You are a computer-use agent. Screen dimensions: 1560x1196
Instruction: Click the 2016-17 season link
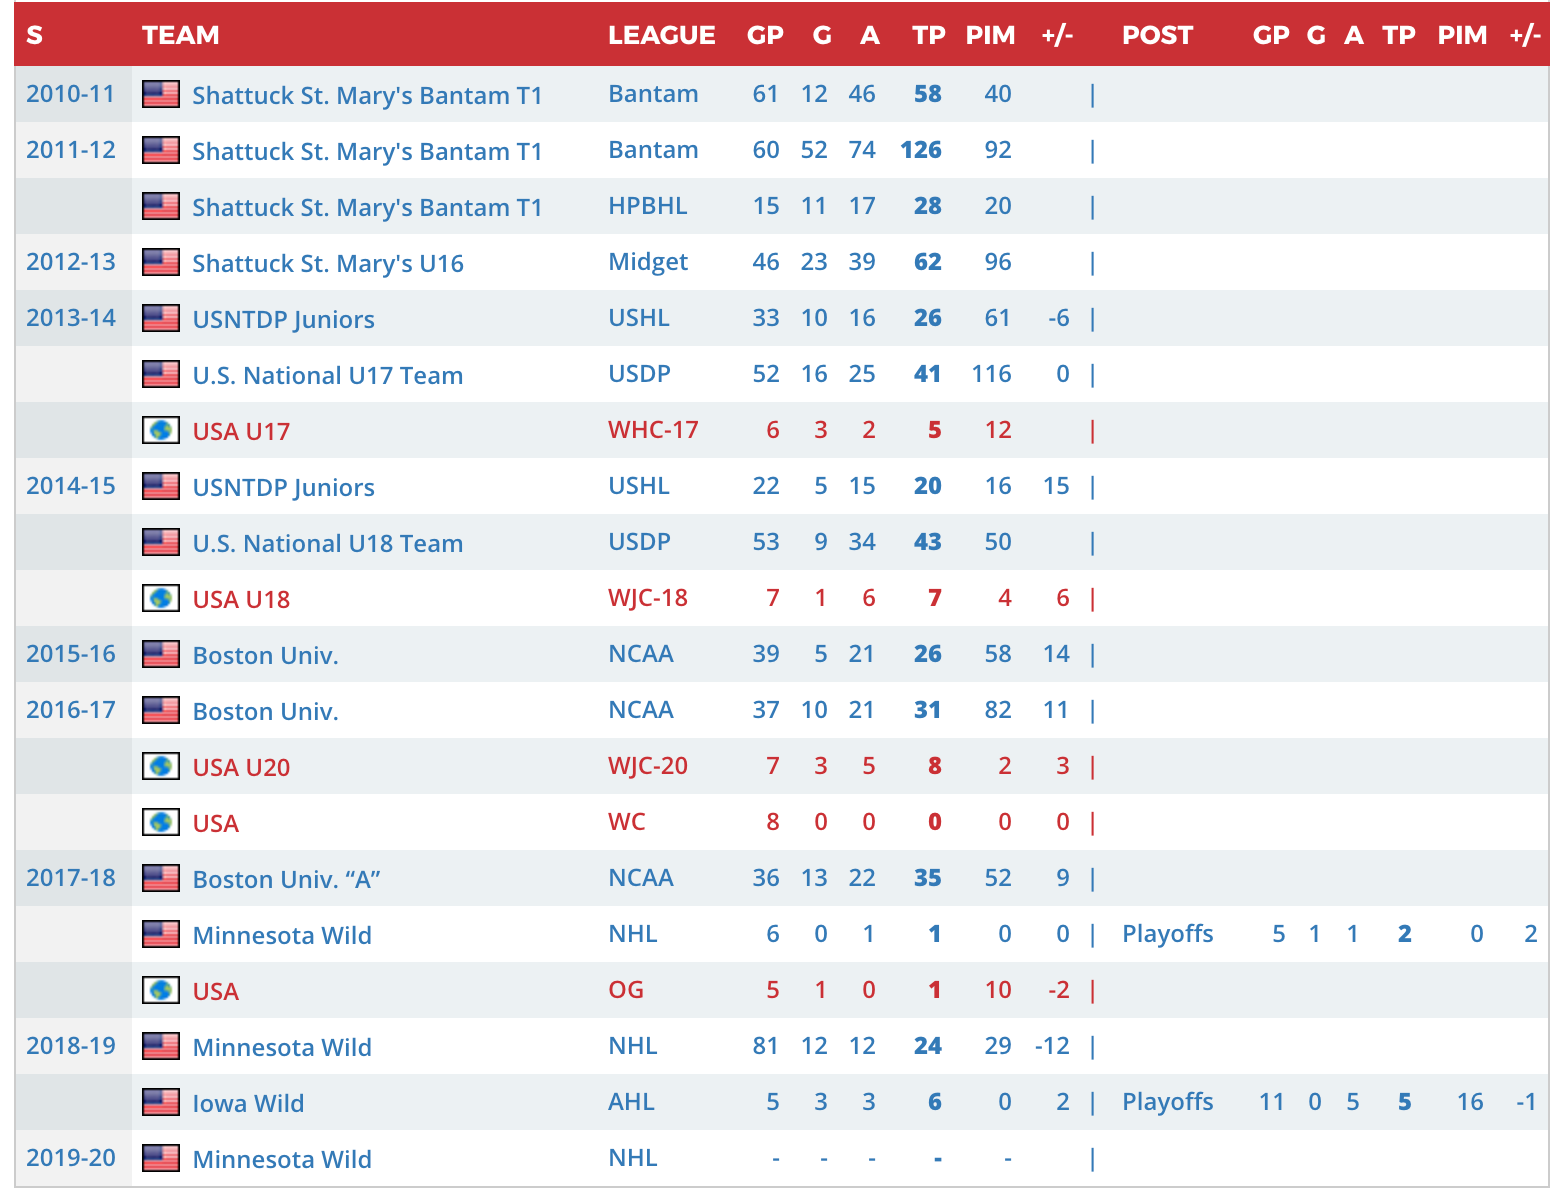tap(71, 710)
